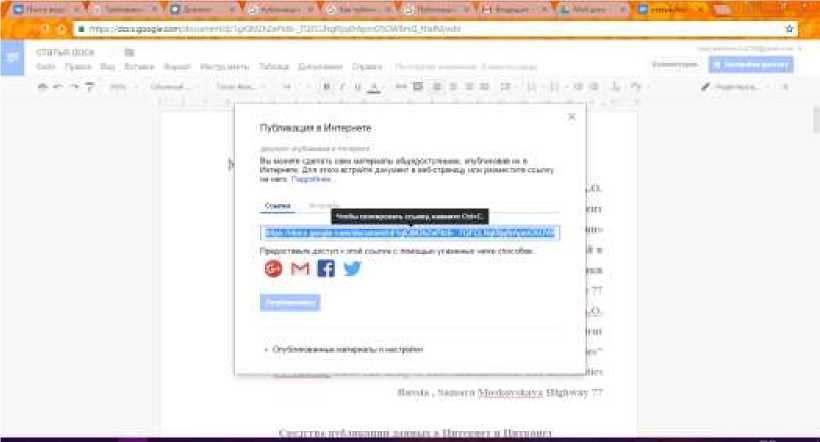
Task: Toggle bold formatting
Action: 326,87
